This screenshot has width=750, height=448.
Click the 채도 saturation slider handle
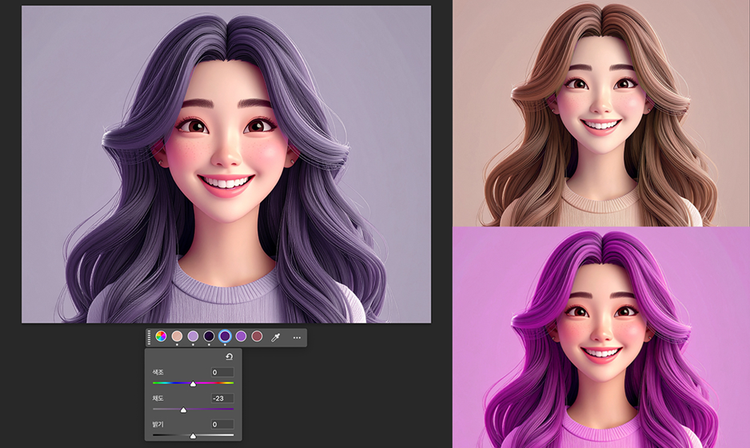(183, 410)
